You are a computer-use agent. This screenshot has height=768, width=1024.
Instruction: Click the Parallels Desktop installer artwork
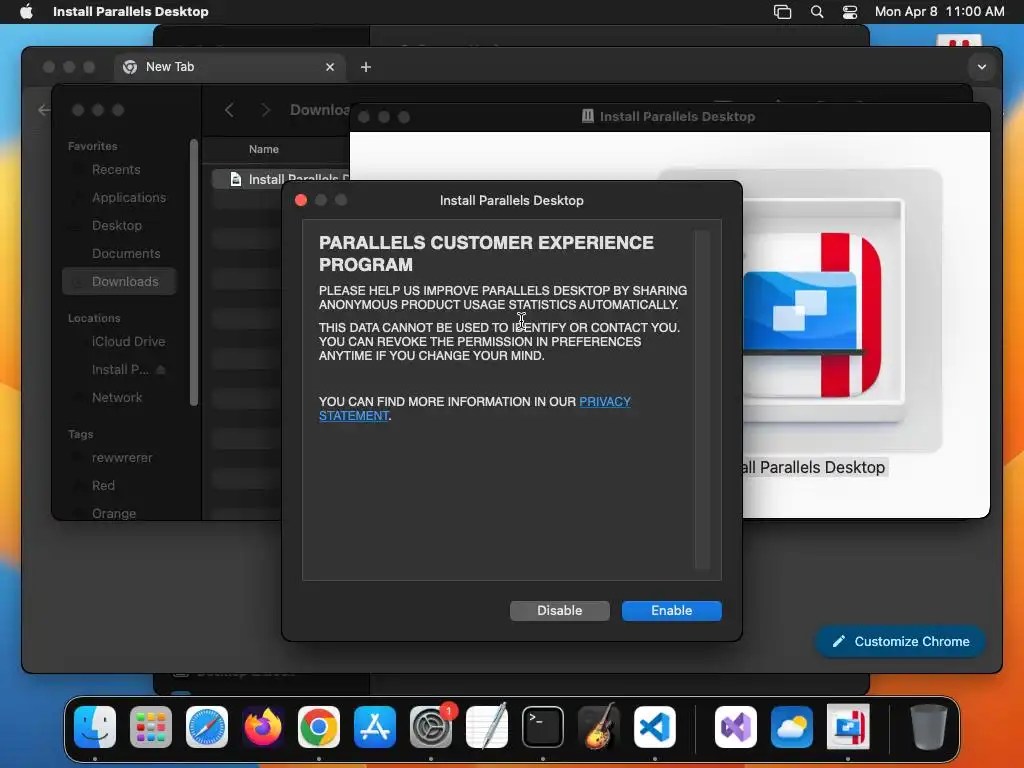point(811,313)
